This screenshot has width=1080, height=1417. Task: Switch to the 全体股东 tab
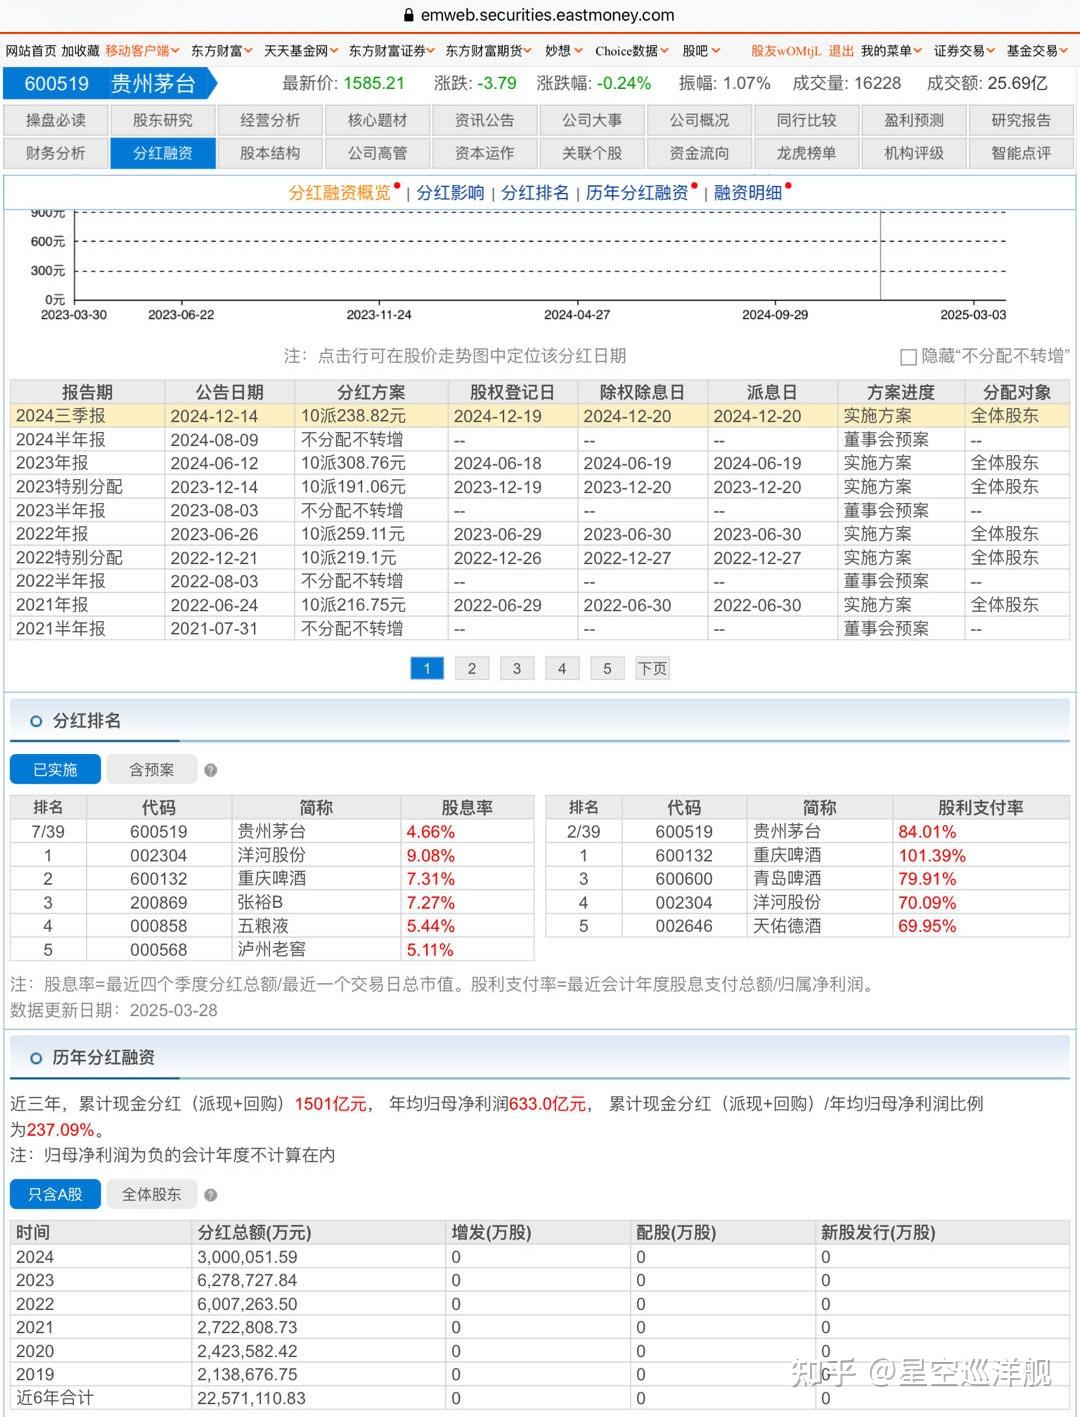(x=152, y=1194)
